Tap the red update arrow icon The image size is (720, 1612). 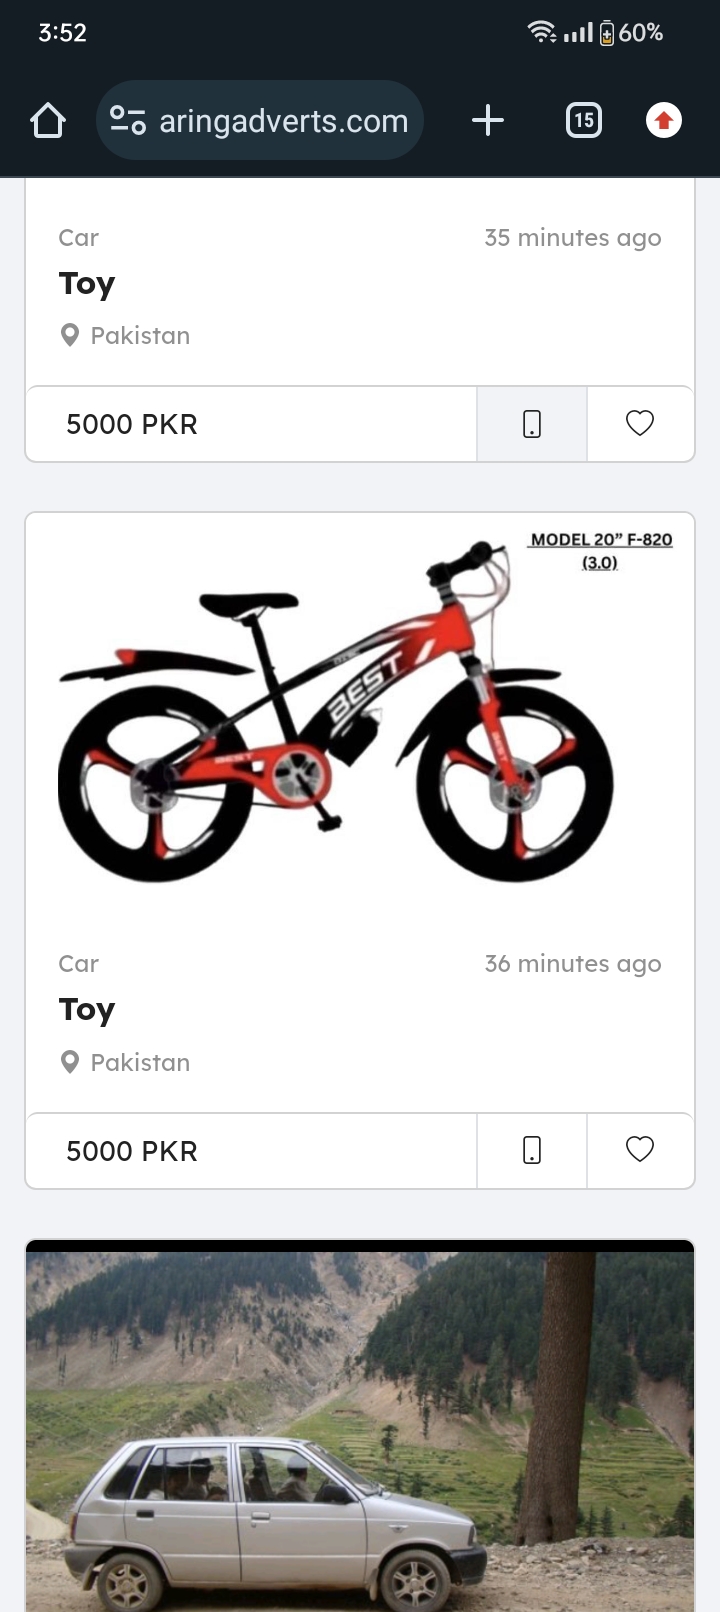663,121
